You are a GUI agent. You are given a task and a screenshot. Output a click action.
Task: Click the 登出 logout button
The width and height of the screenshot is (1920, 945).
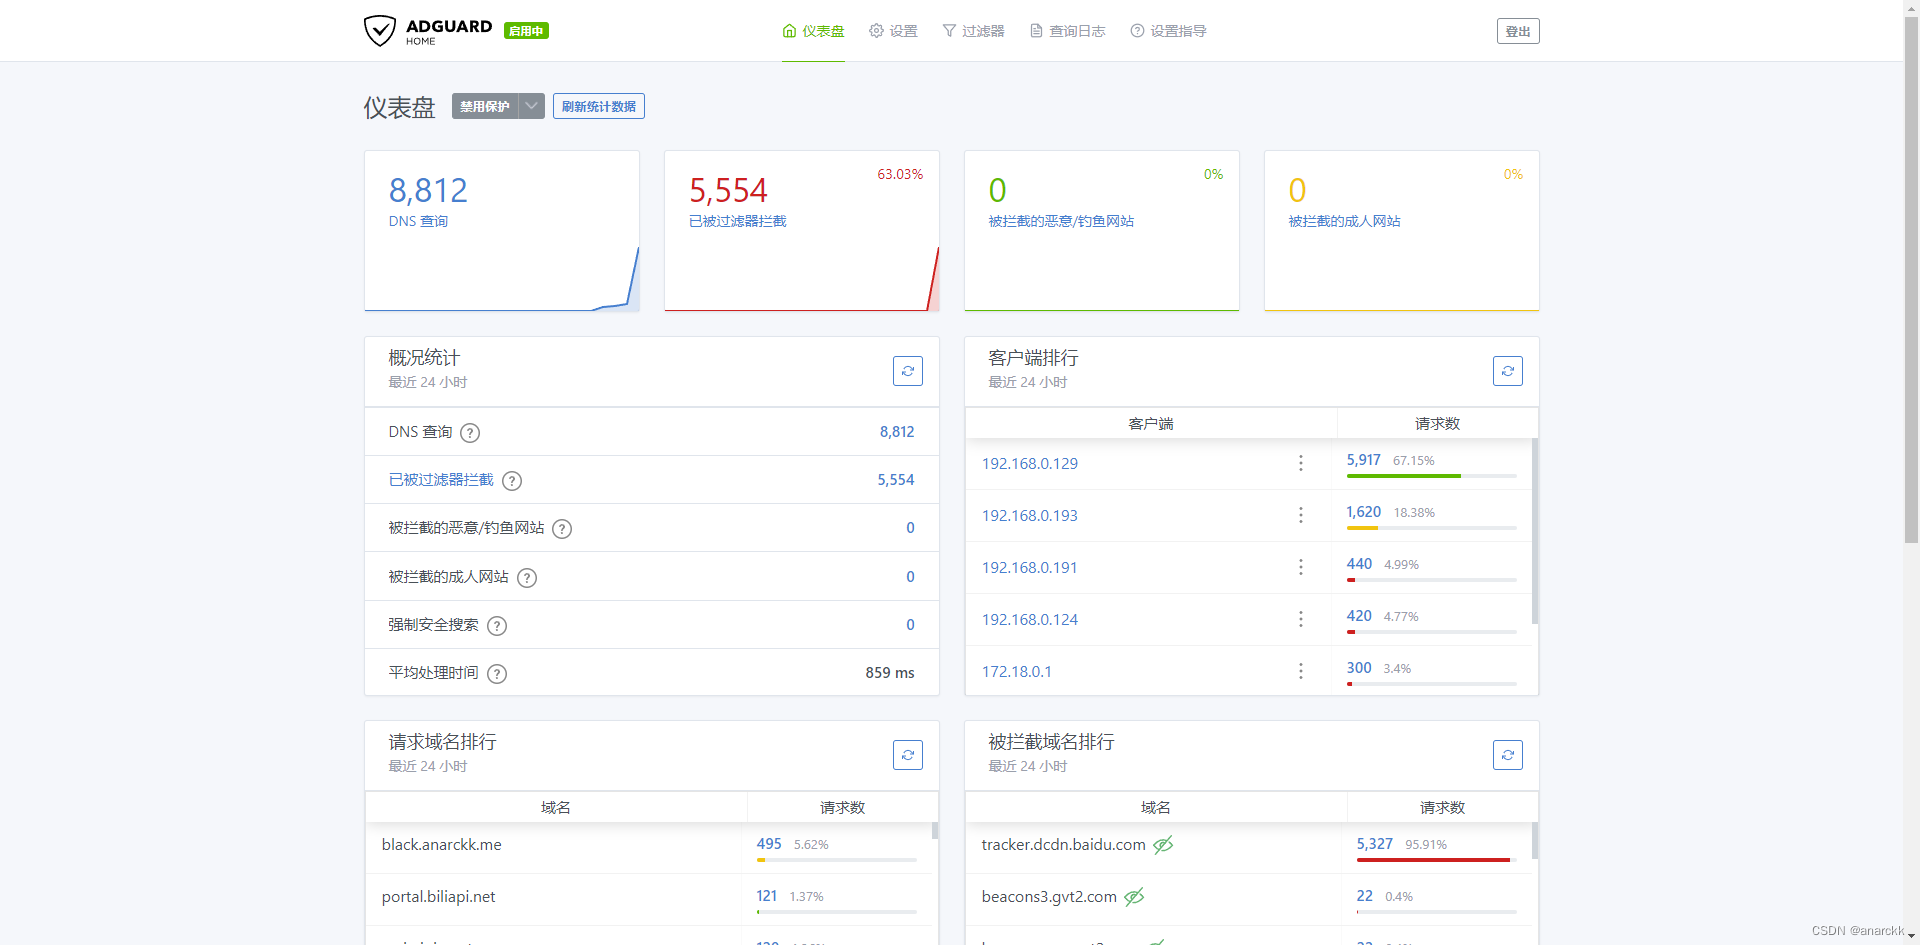click(1518, 31)
